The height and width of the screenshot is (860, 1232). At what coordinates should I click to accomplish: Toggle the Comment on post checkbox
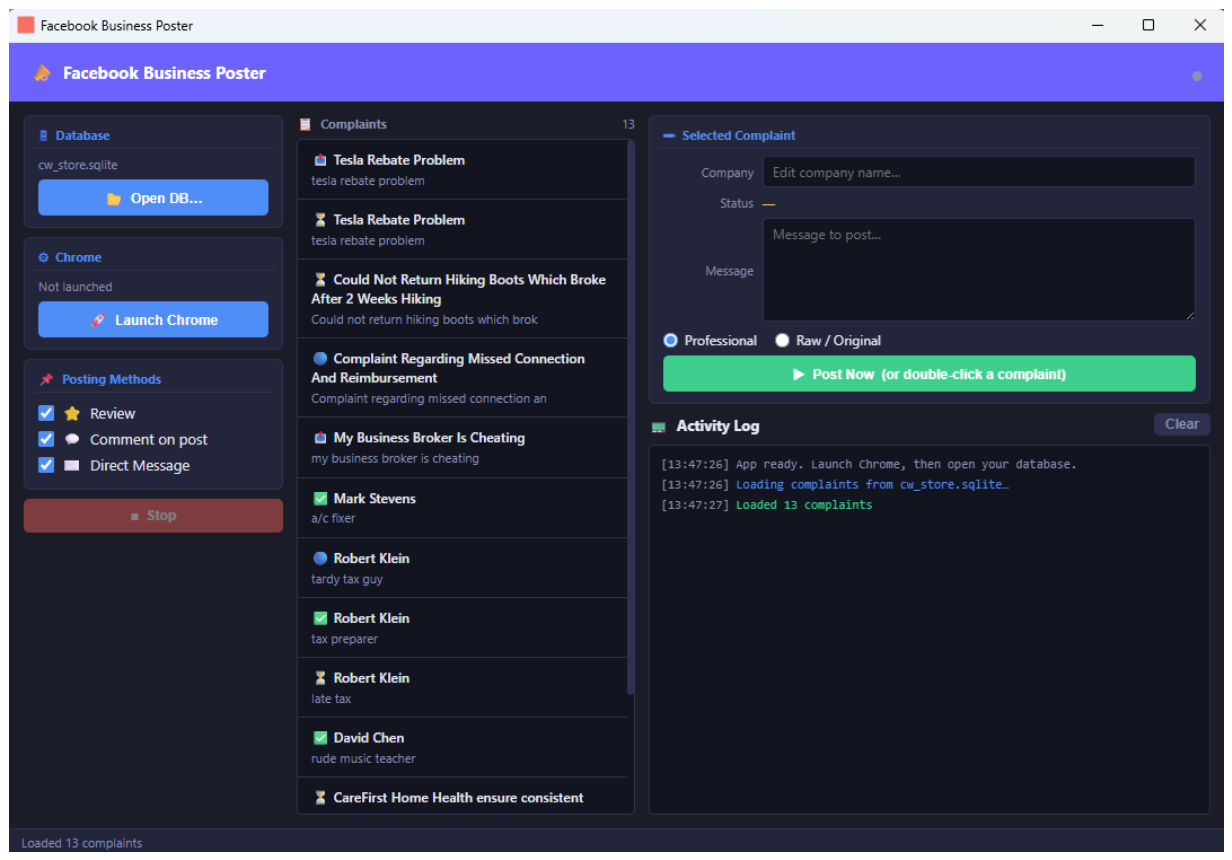46,439
